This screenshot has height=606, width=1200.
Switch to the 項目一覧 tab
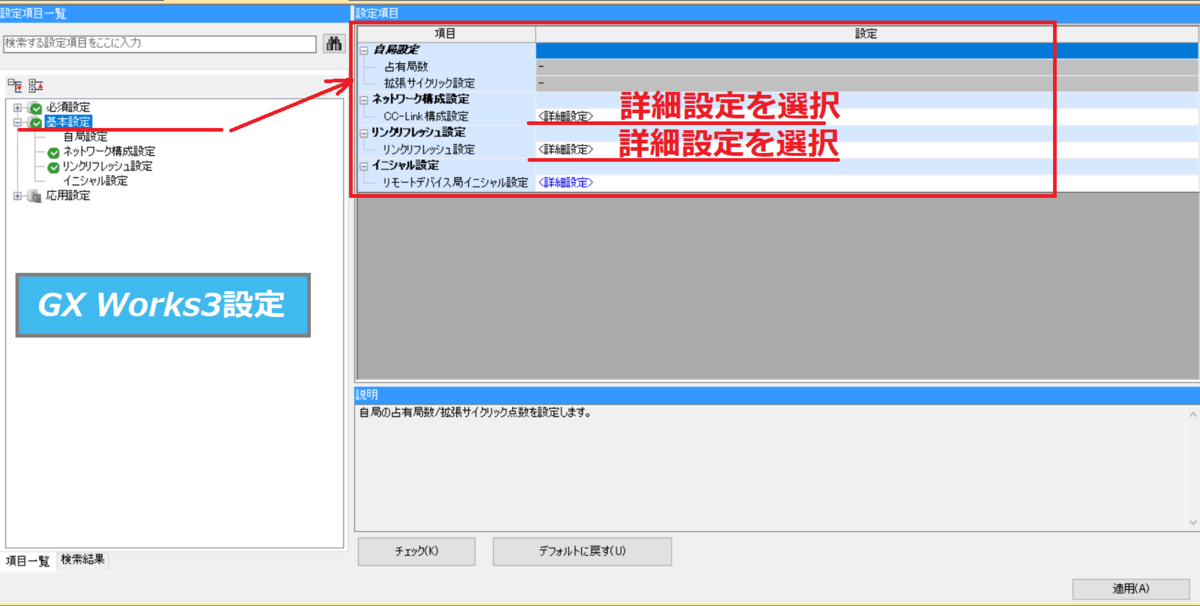pyautogui.click(x=27, y=561)
